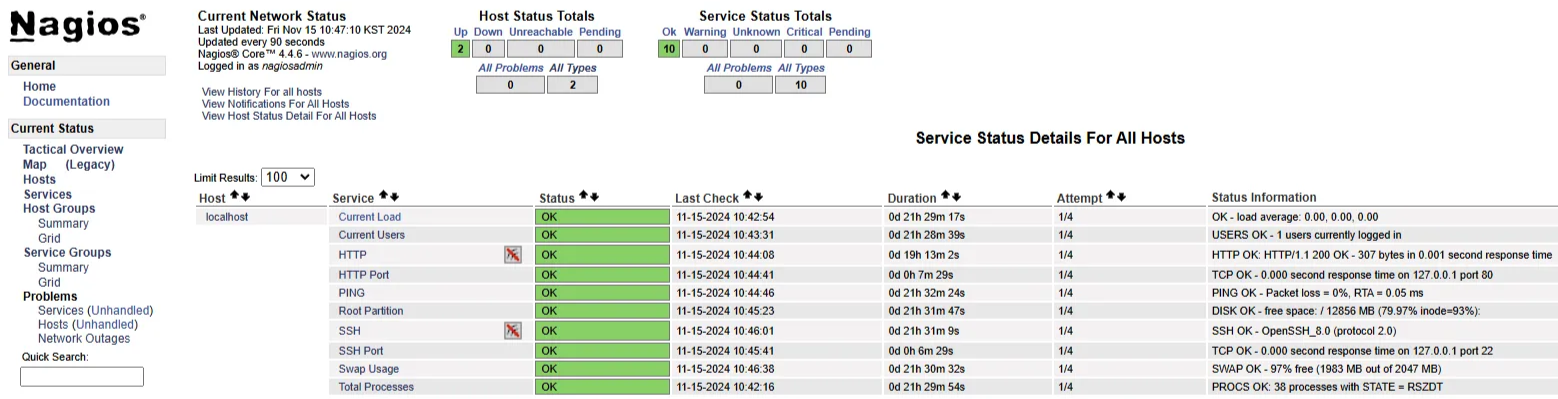This screenshot has height=399, width=1558.
Task: Filter hosts by Unreachable status
Action: click(x=541, y=32)
